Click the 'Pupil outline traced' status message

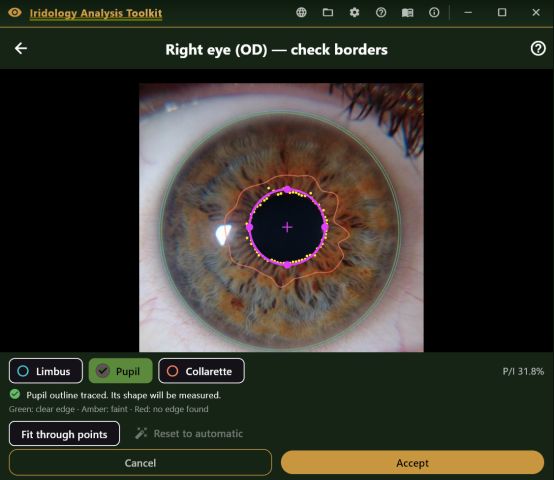[x=123, y=395]
